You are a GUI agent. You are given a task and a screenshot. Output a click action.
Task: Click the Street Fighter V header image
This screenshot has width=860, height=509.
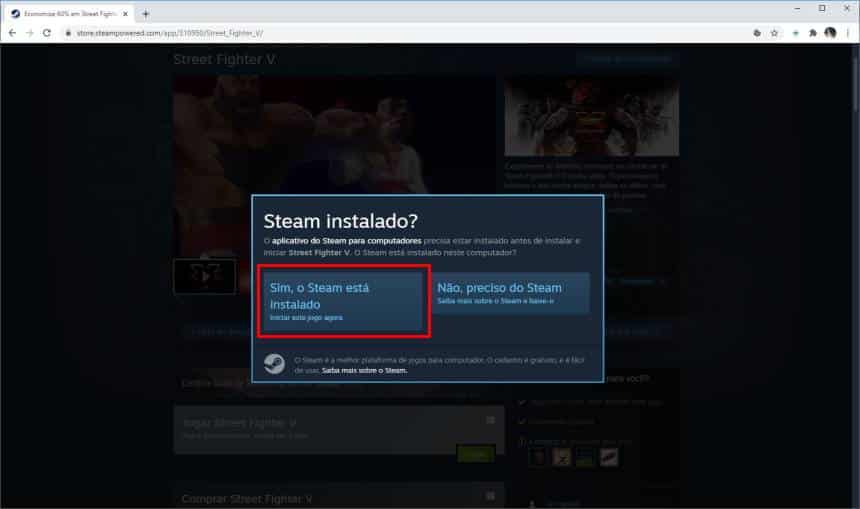592,116
